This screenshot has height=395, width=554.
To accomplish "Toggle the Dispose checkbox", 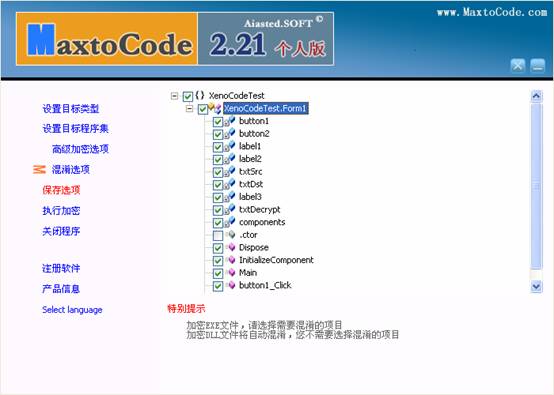I will click(x=218, y=248).
